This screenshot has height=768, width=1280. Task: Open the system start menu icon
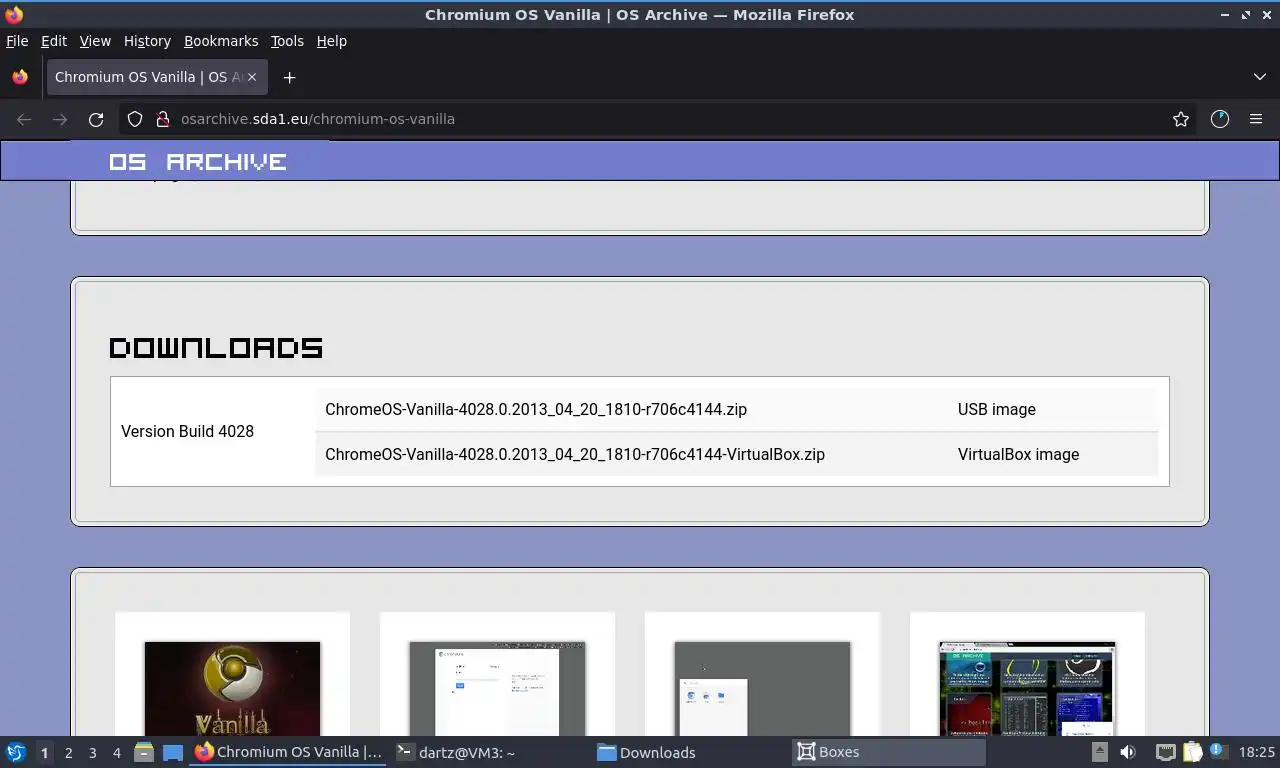(x=16, y=752)
